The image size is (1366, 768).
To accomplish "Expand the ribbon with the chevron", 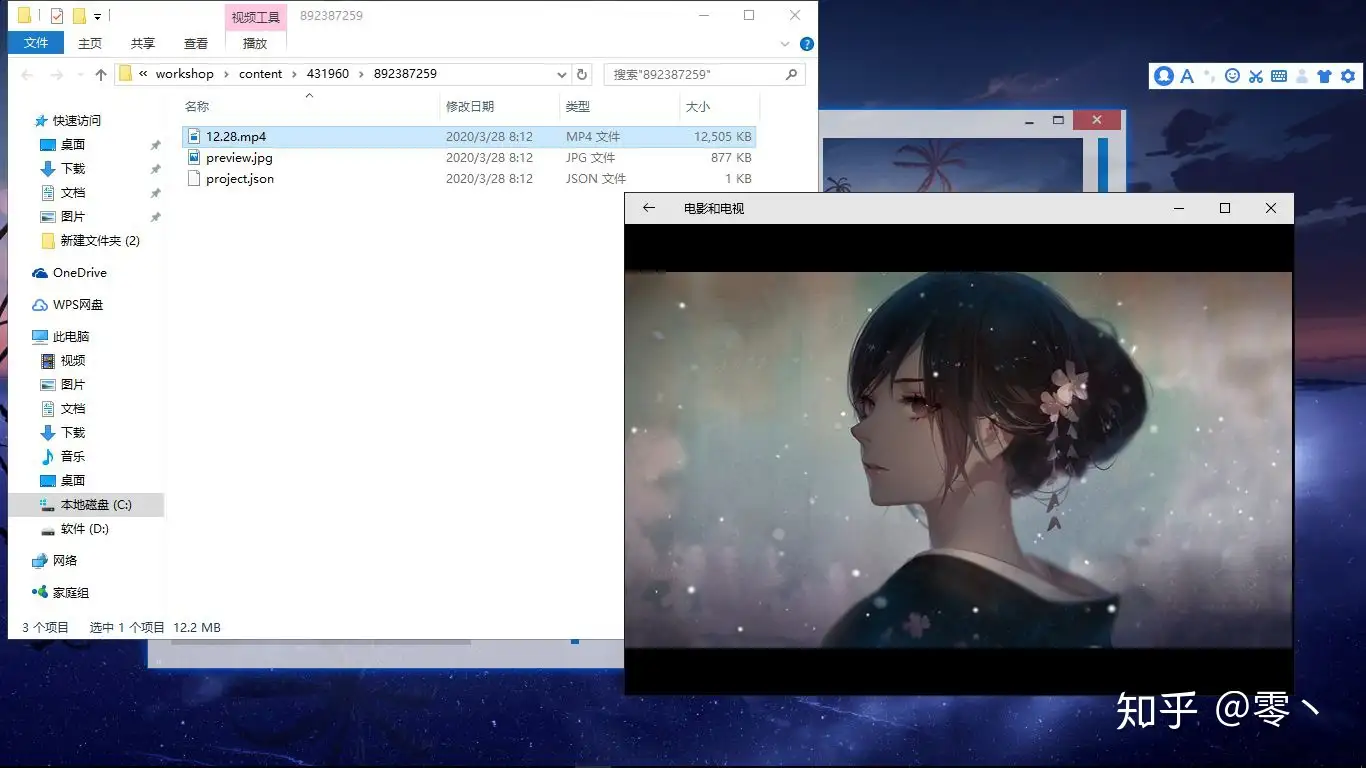I will (x=785, y=44).
